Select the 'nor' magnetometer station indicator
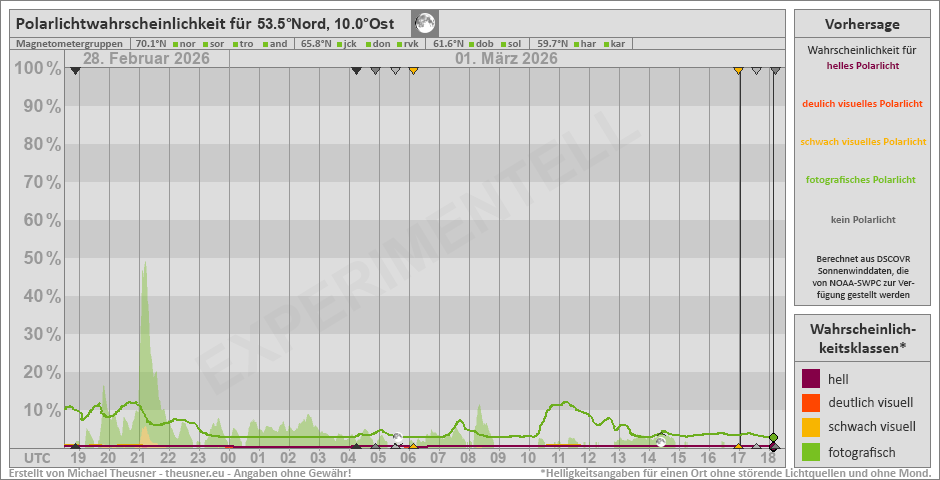The height and width of the screenshot is (480, 940). pos(185,44)
